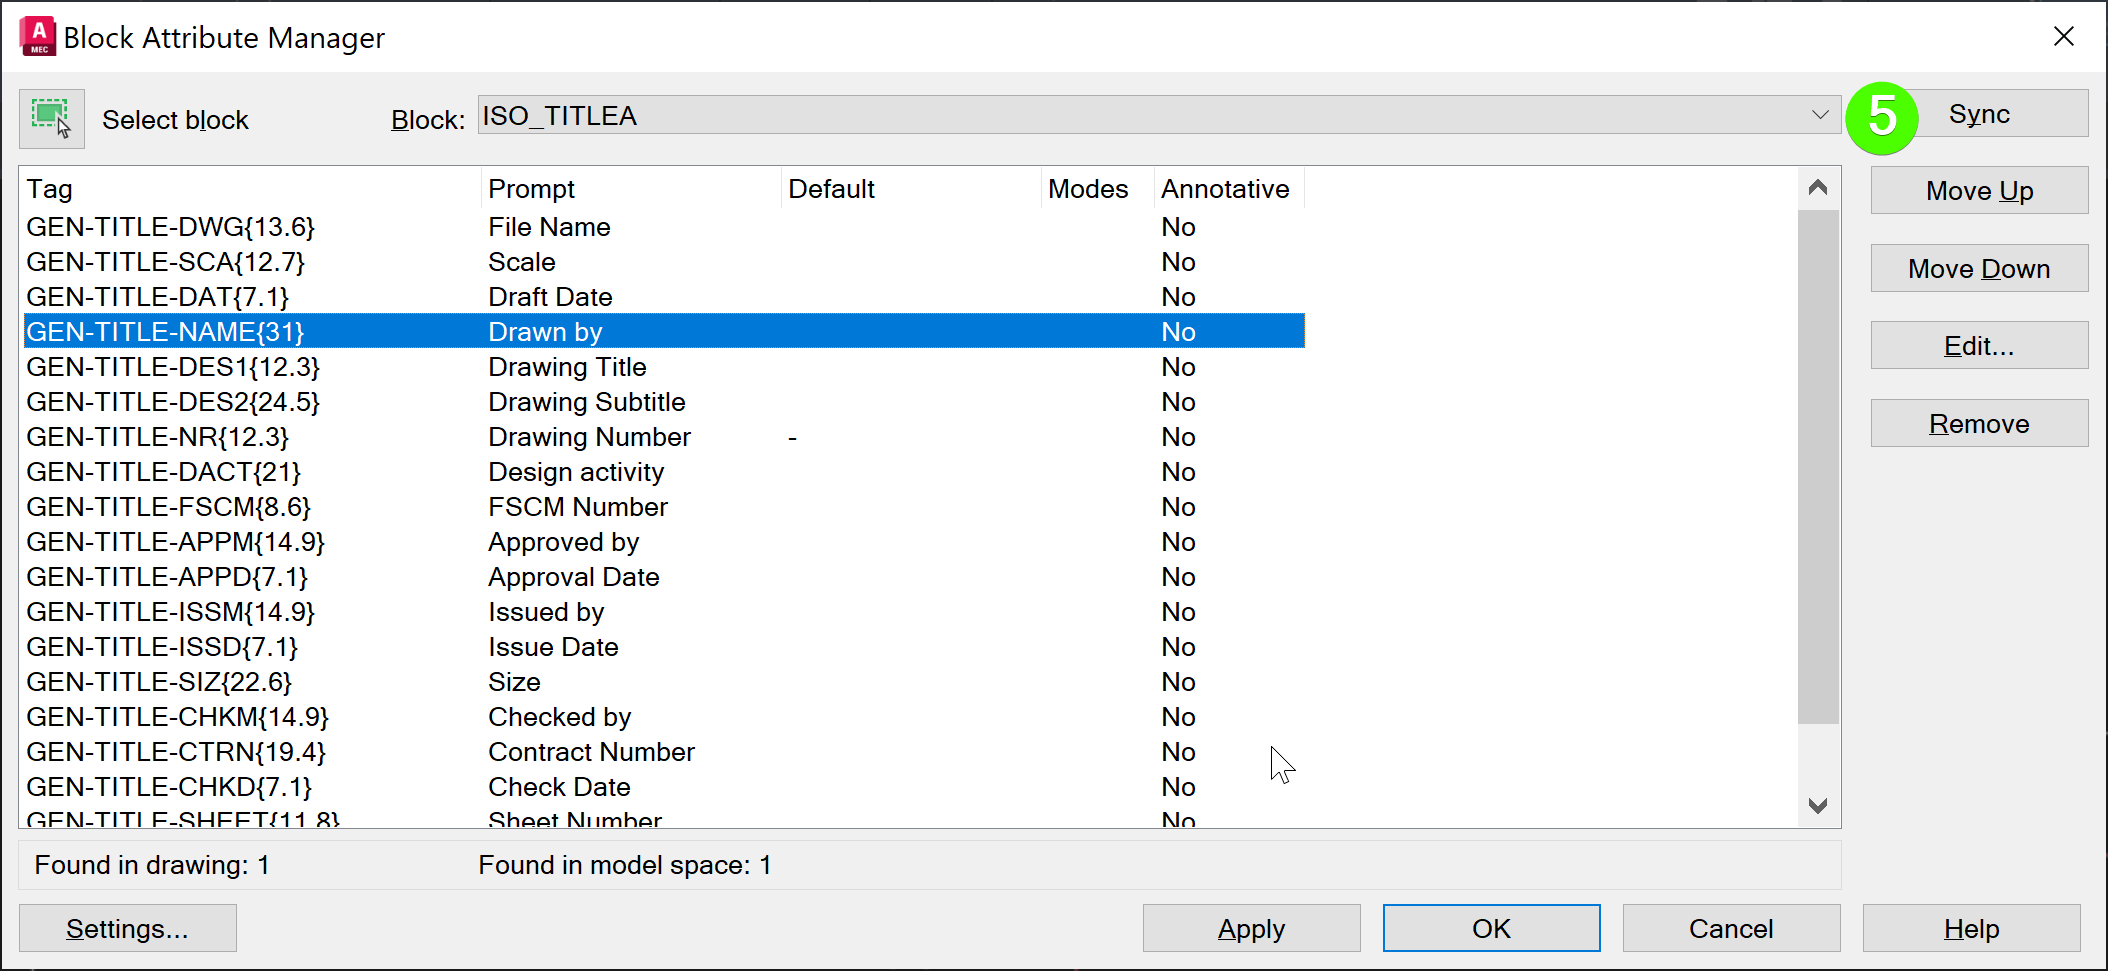The height and width of the screenshot is (971, 2108).
Task: Click the Select block icon button
Action: point(51,119)
